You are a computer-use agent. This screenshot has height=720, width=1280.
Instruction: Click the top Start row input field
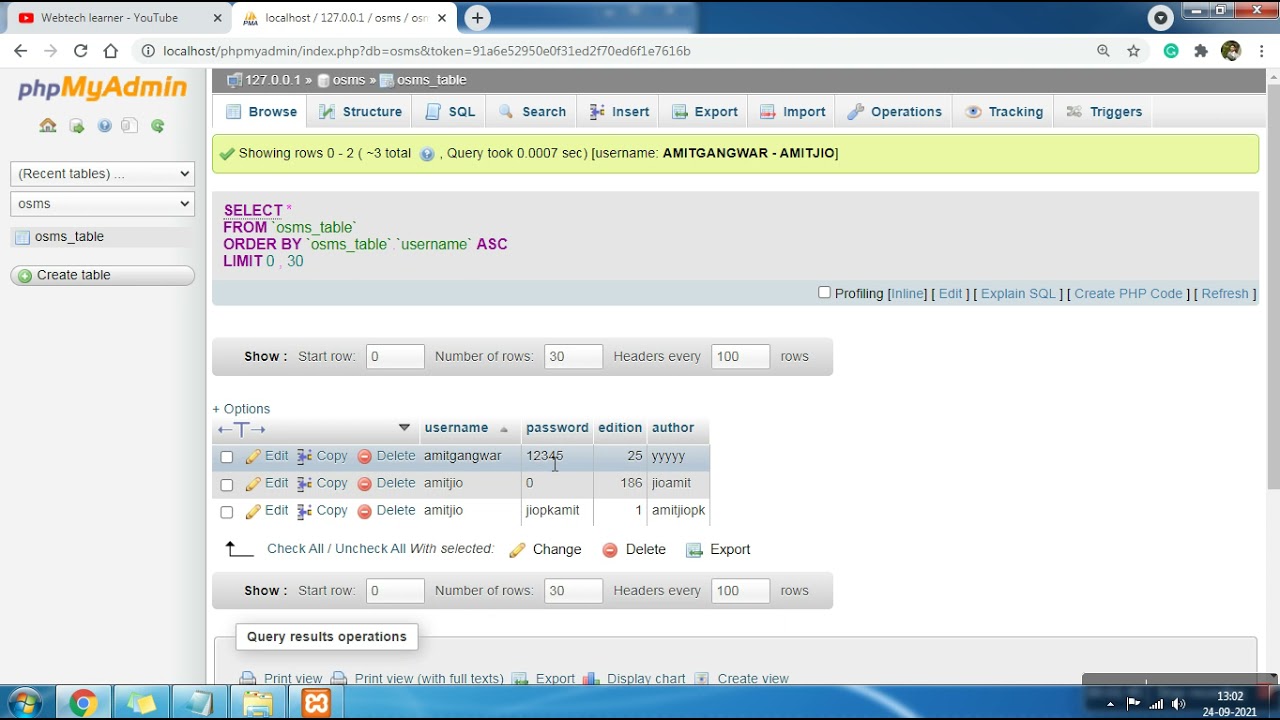click(x=395, y=357)
